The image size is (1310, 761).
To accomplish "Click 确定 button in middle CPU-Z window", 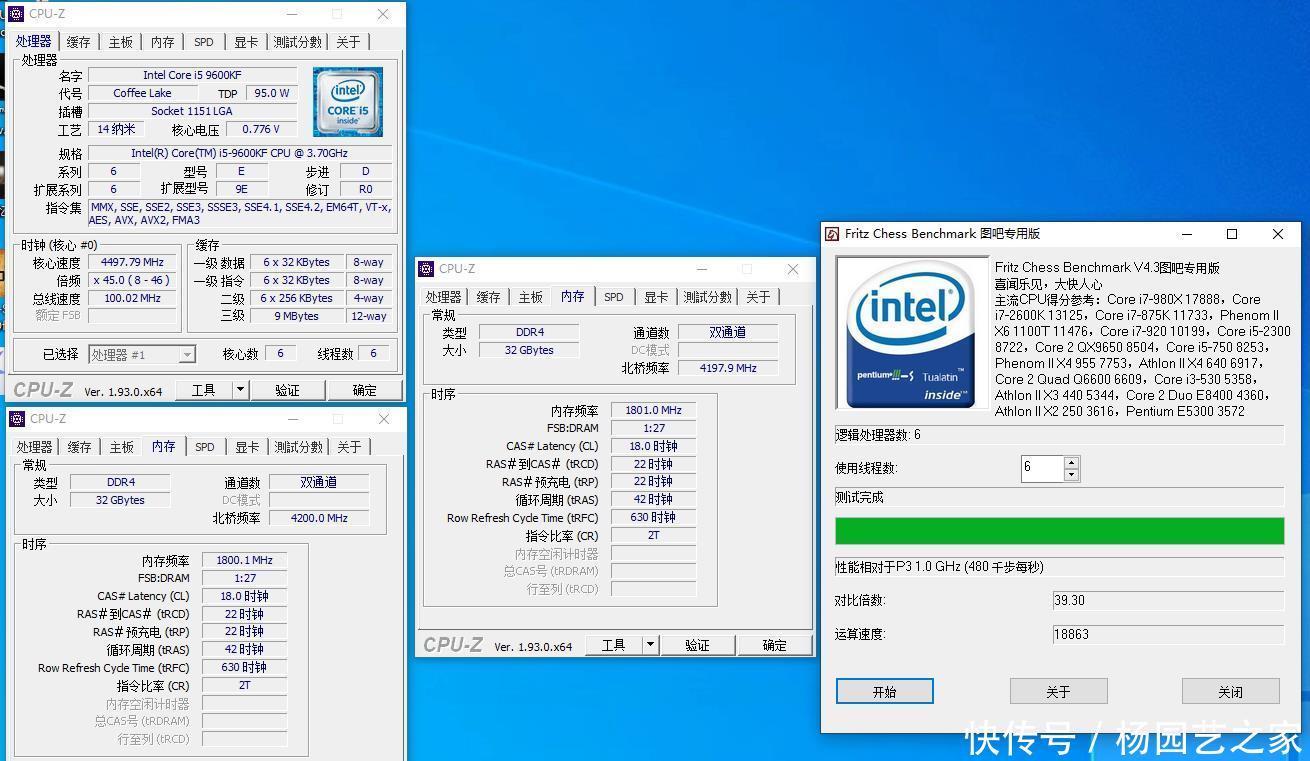I will point(775,645).
